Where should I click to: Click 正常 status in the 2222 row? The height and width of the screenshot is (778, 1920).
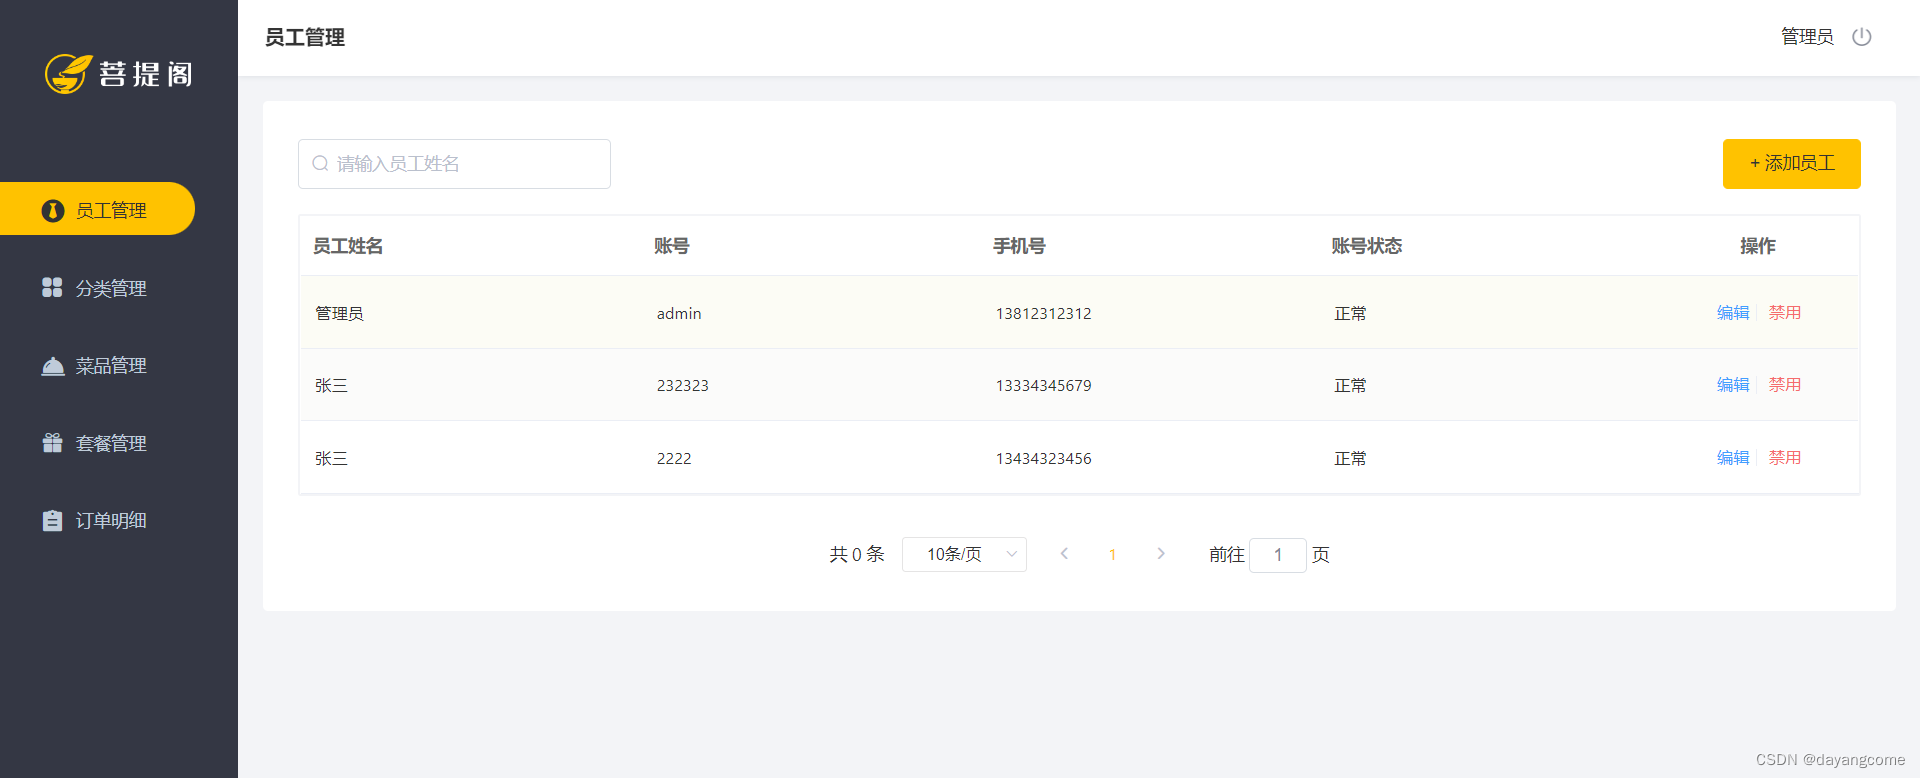coord(1350,458)
